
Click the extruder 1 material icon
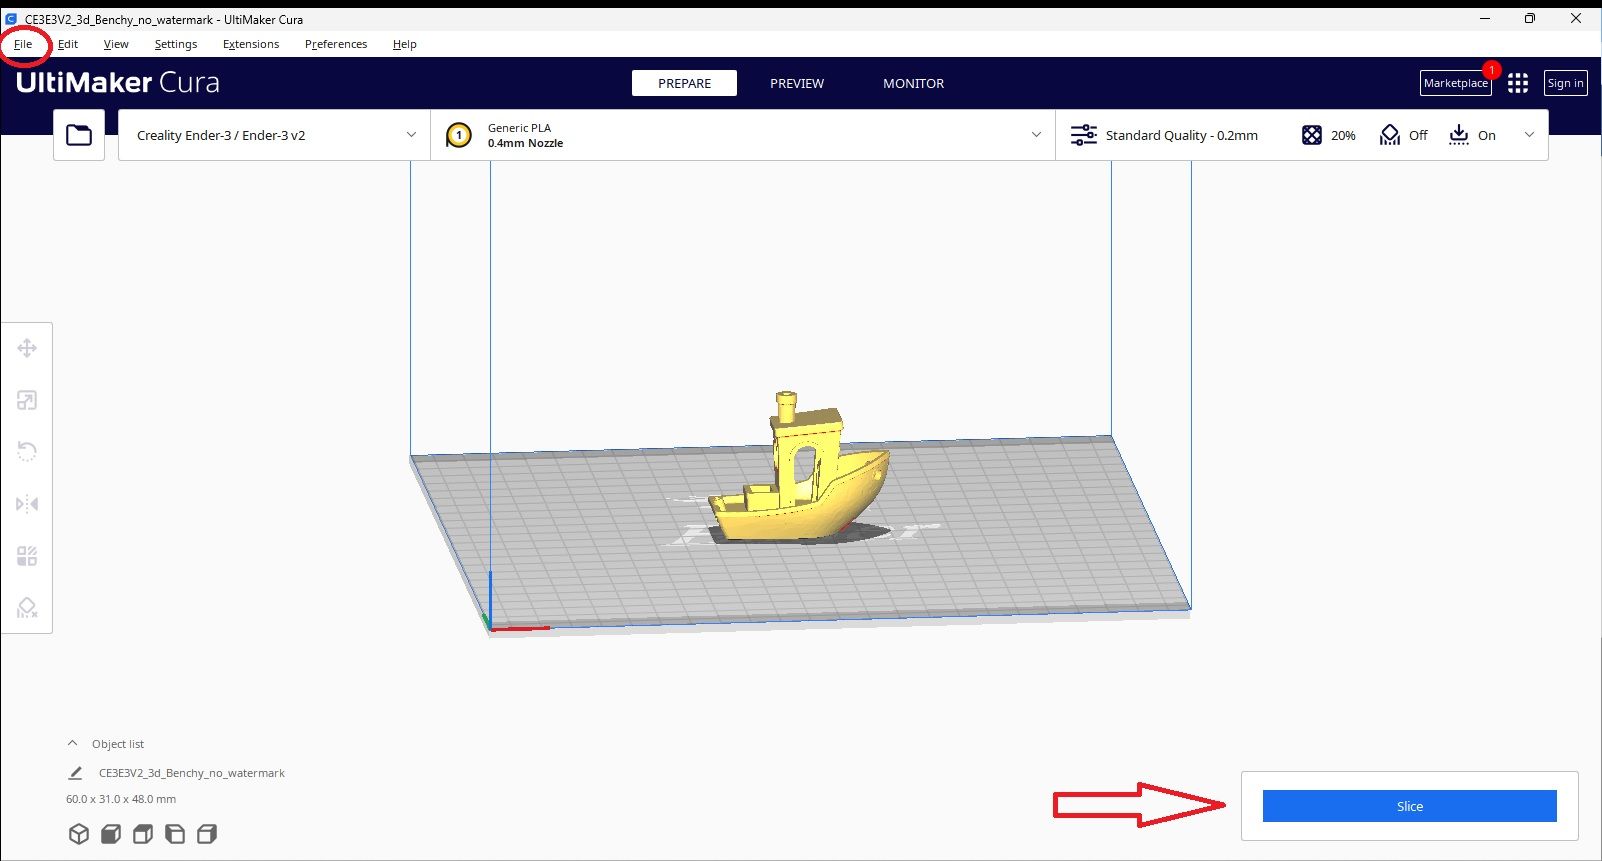459,135
